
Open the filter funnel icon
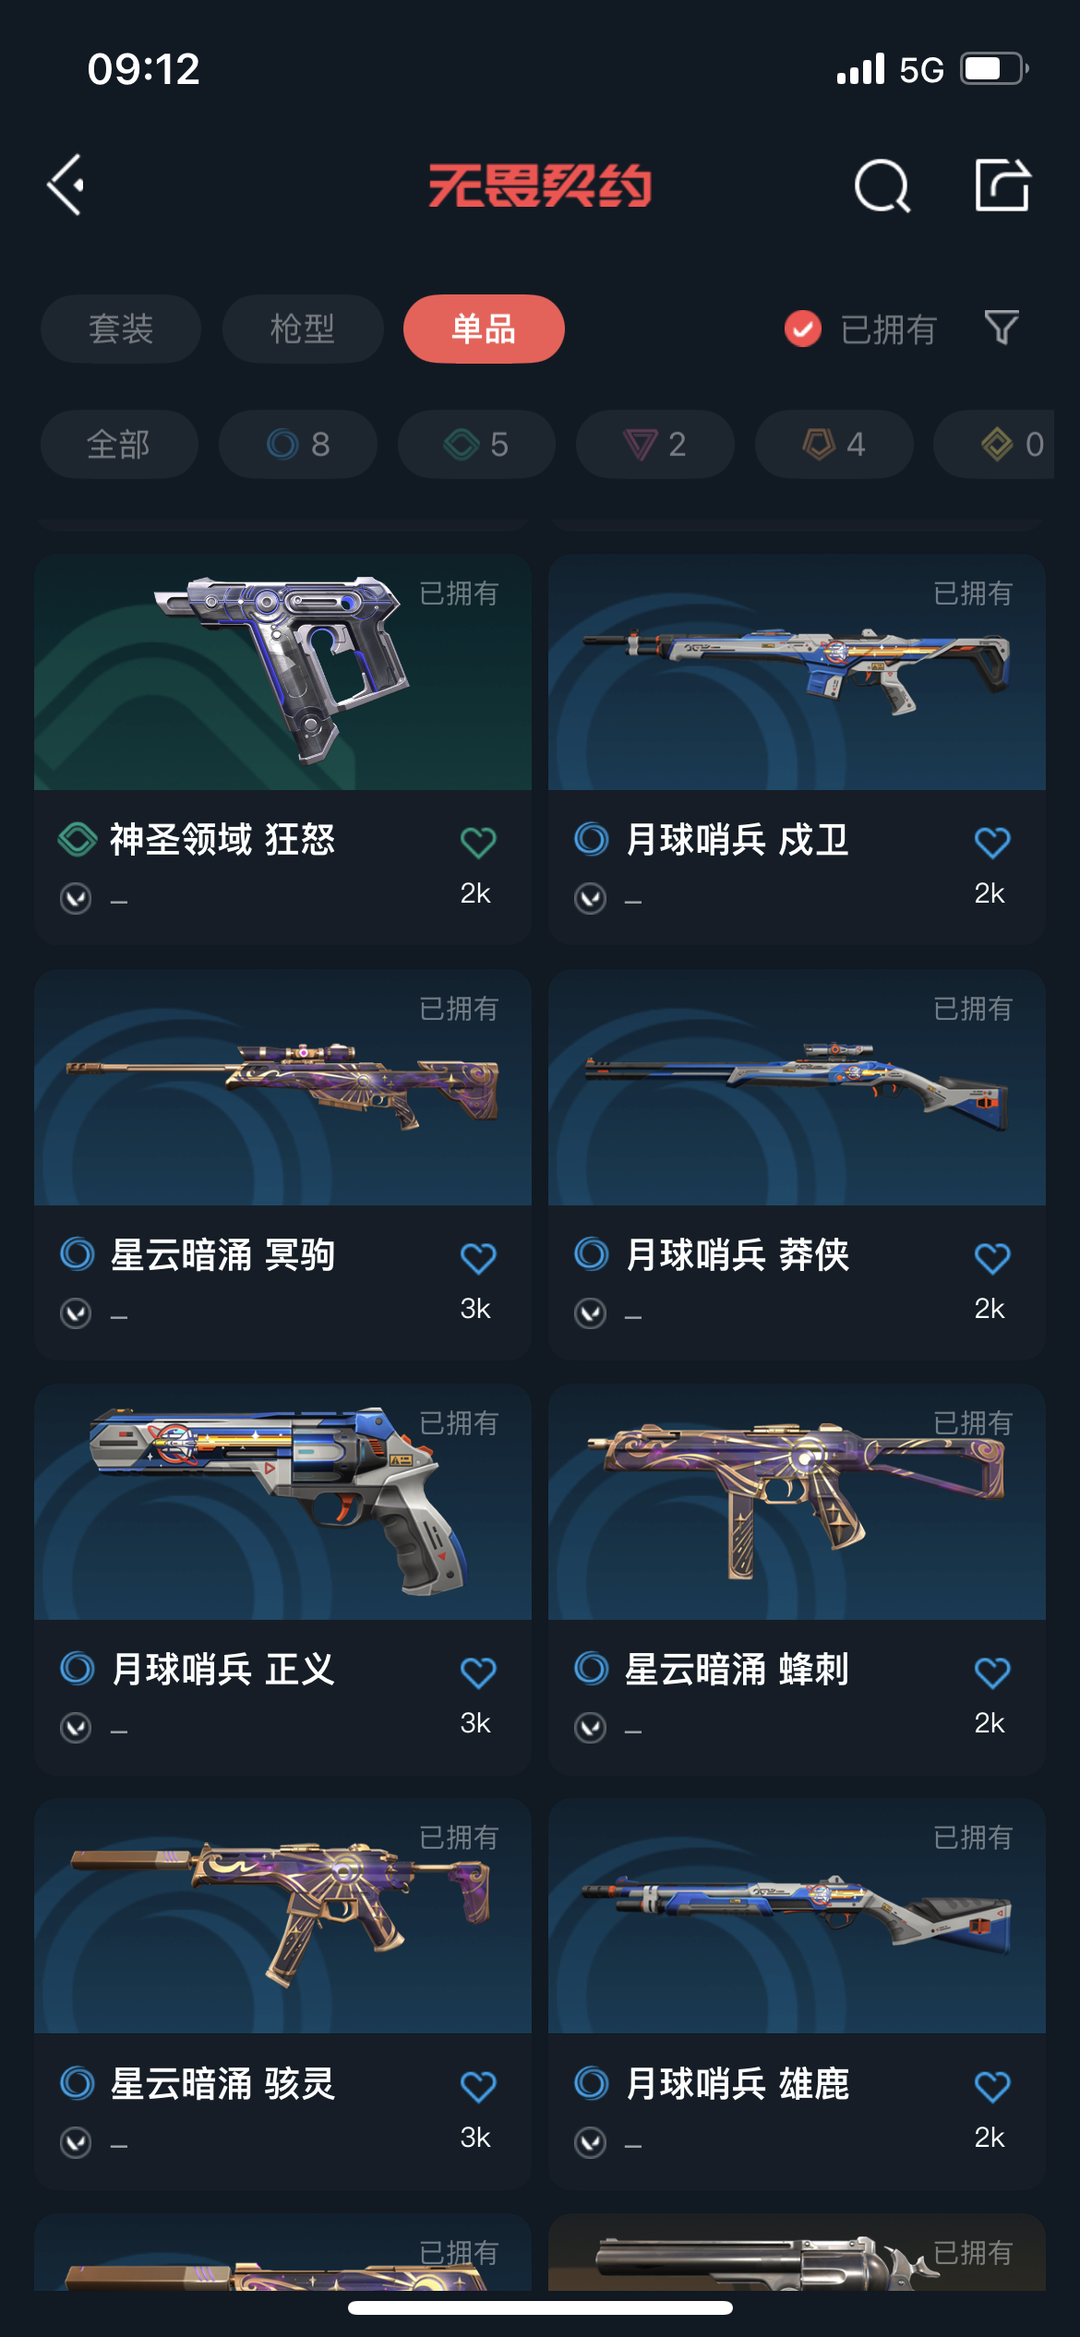[1001, 327]
